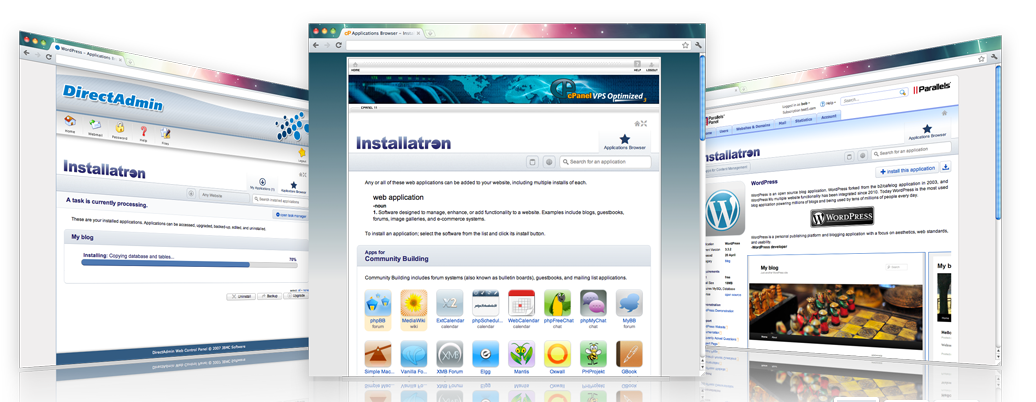Viewport: 1036px width, 402px height.
Task: Open DirectAdmin Home icon
Action: click(70, 126)
